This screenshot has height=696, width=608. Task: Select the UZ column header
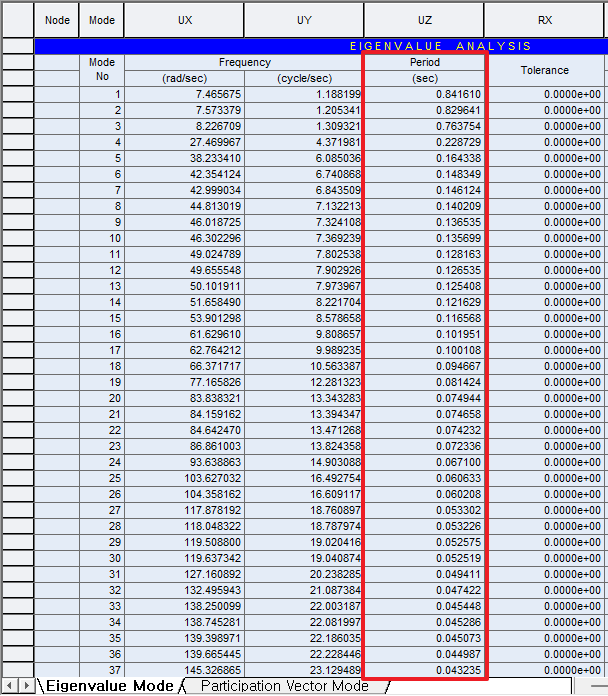pos(424,19)
